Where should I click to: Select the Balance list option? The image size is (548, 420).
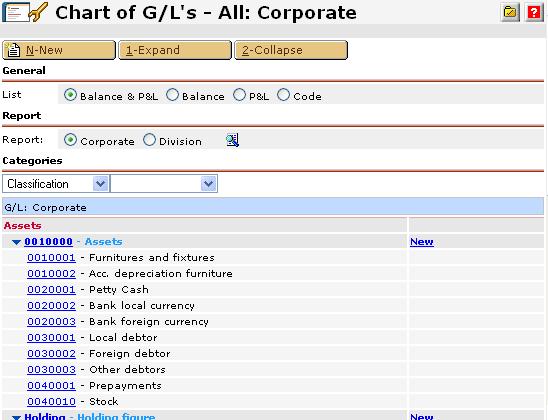tap(172, 95)
